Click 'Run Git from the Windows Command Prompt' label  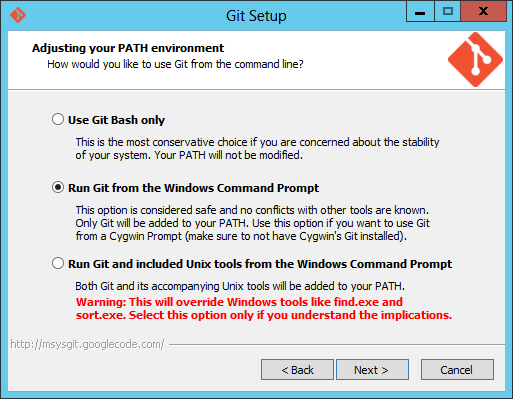[193, 188]
